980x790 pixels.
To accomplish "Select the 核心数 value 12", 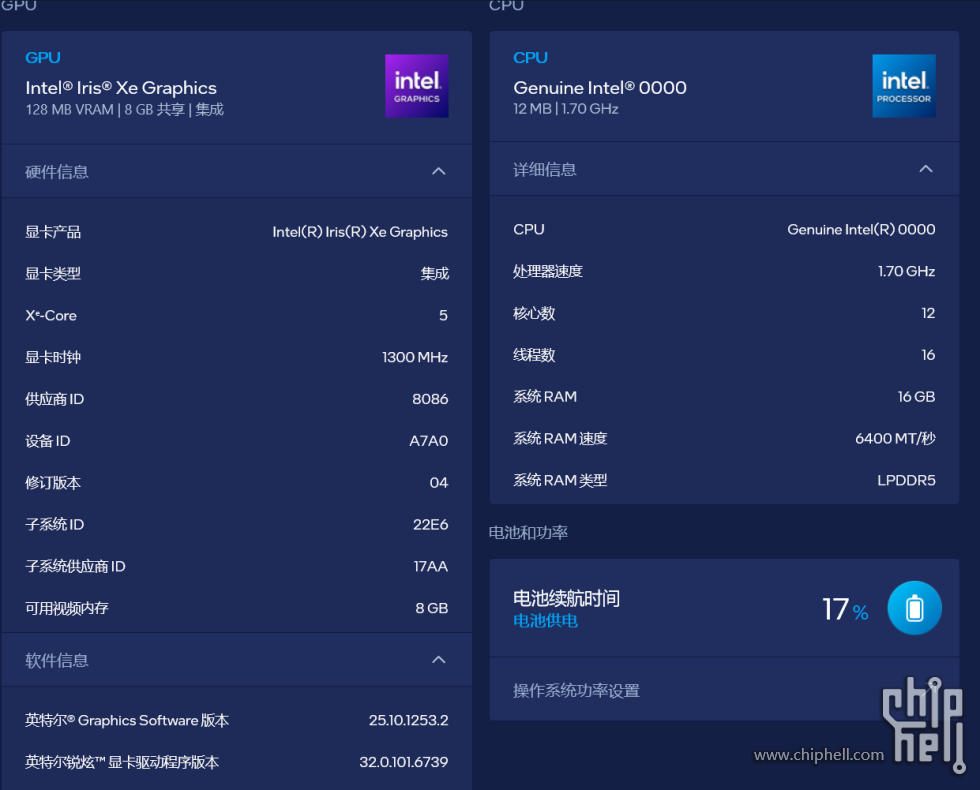I will pyautogui.click(x=928, y=313).
